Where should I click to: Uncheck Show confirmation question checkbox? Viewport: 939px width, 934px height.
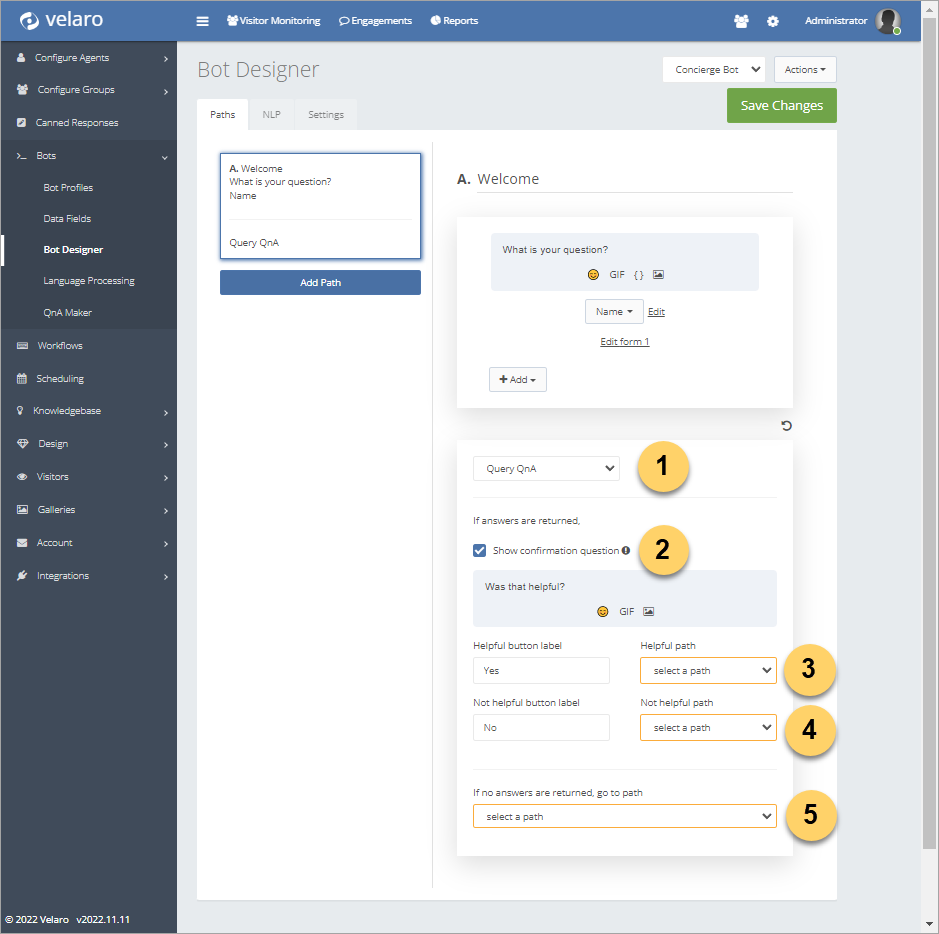point(480,550)
